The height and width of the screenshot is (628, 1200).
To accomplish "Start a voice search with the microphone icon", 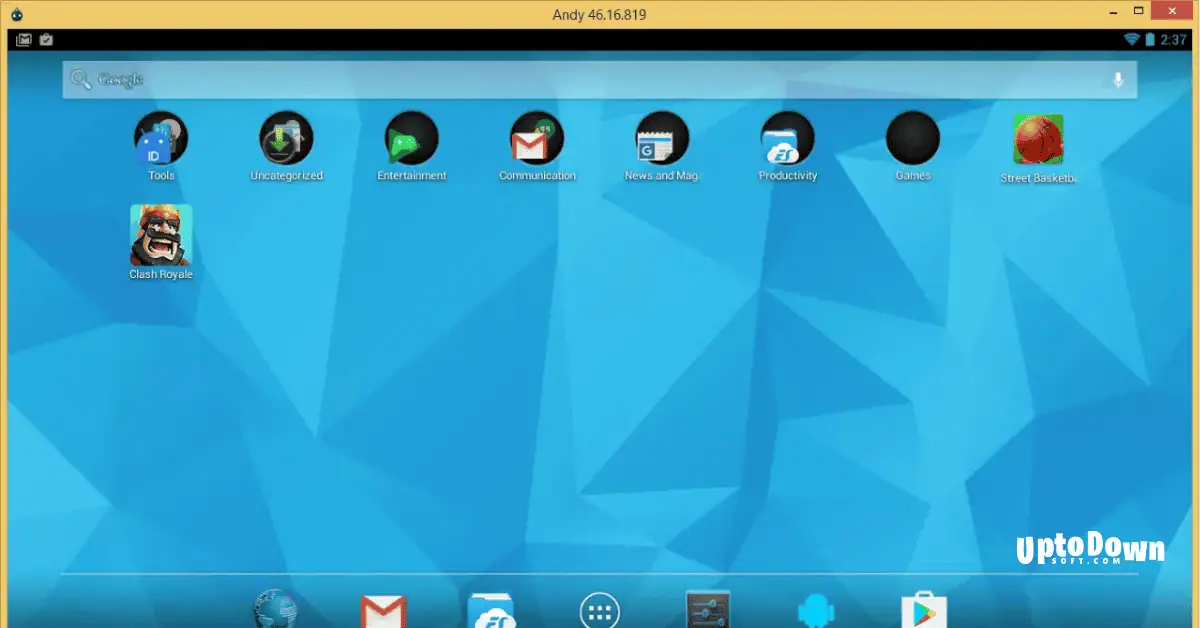I will (1117, 79).
